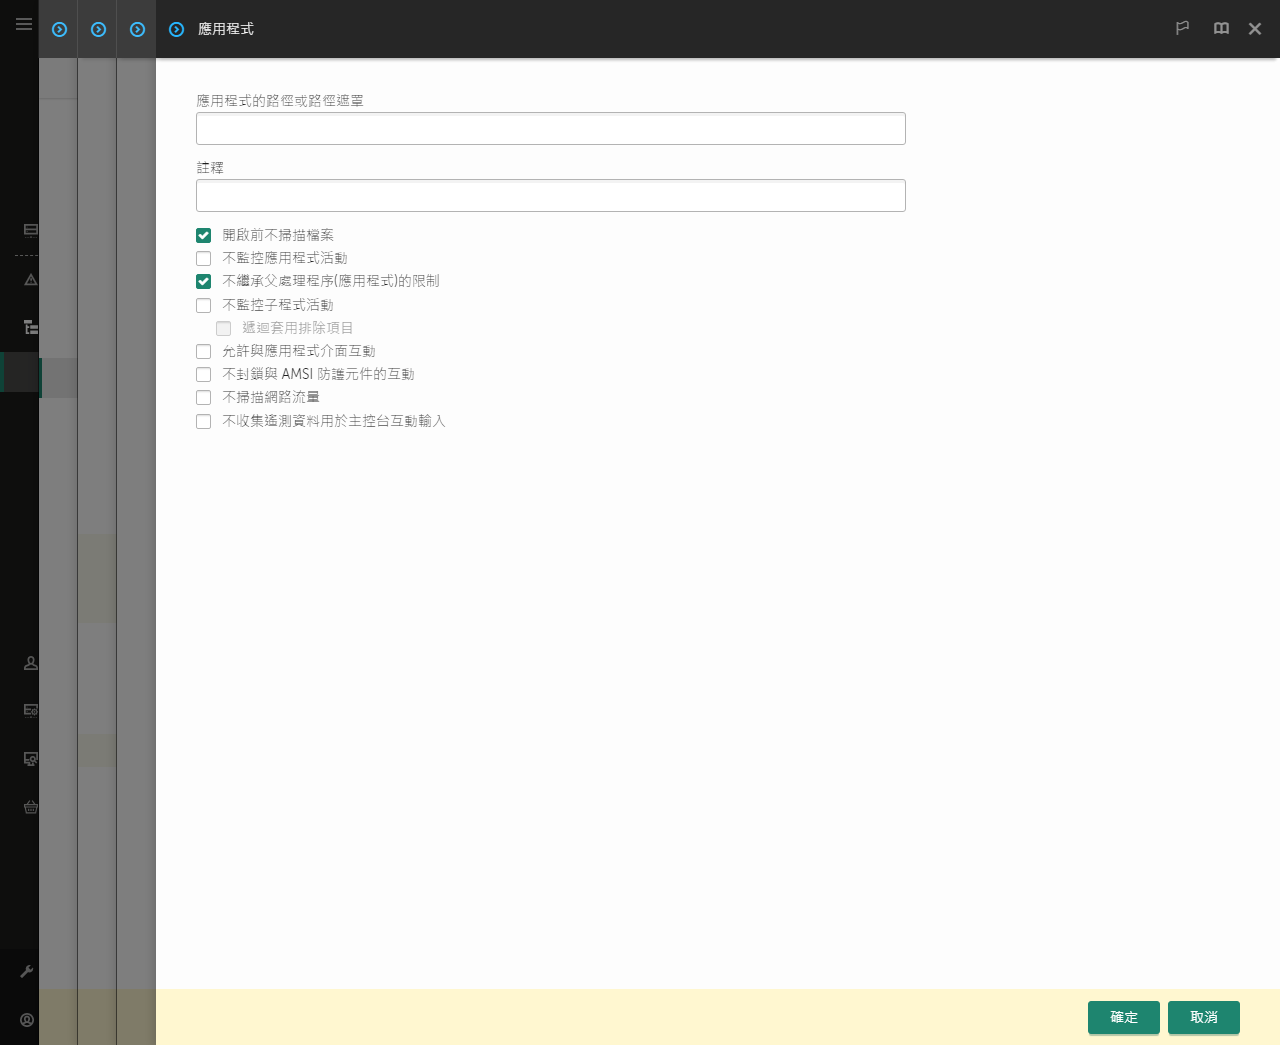The image size is (1280, 1045).
Task: Open the server icon in the sidebar
Action: pos(31,230)
